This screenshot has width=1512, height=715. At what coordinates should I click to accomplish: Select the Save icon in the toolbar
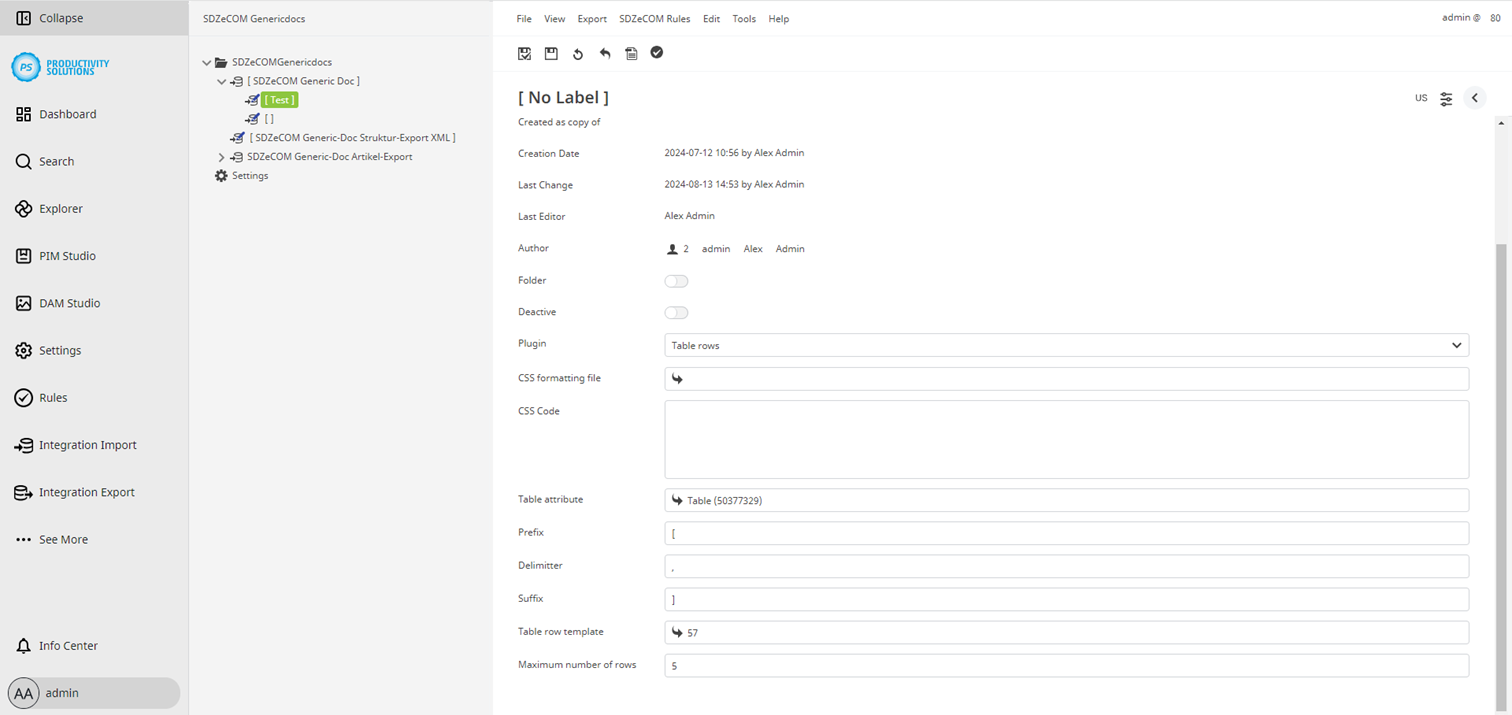551,53
